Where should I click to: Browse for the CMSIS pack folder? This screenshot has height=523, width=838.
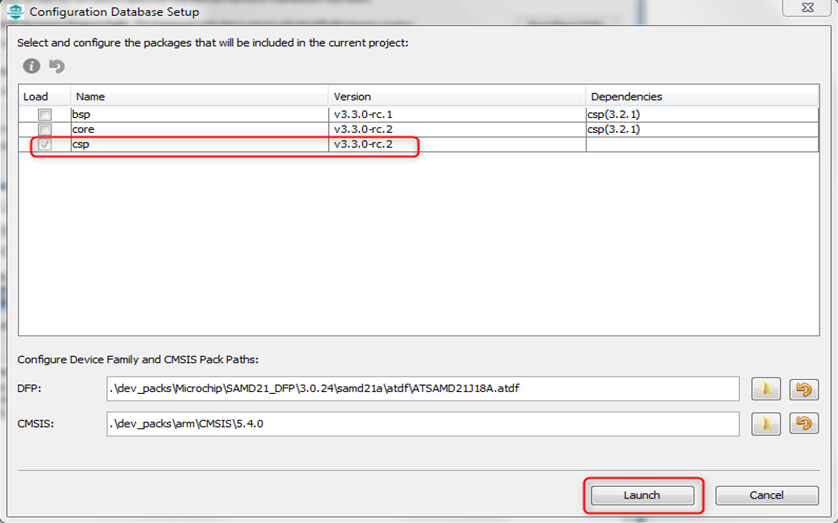click(765, 424)
